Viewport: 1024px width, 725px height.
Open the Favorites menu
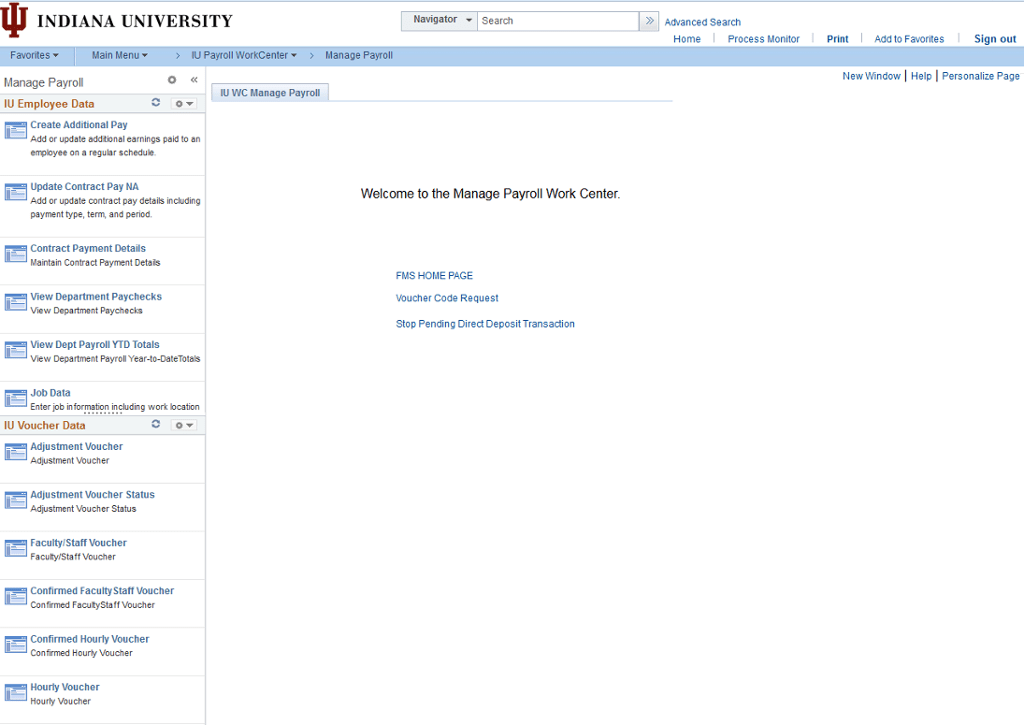(34, 56)
